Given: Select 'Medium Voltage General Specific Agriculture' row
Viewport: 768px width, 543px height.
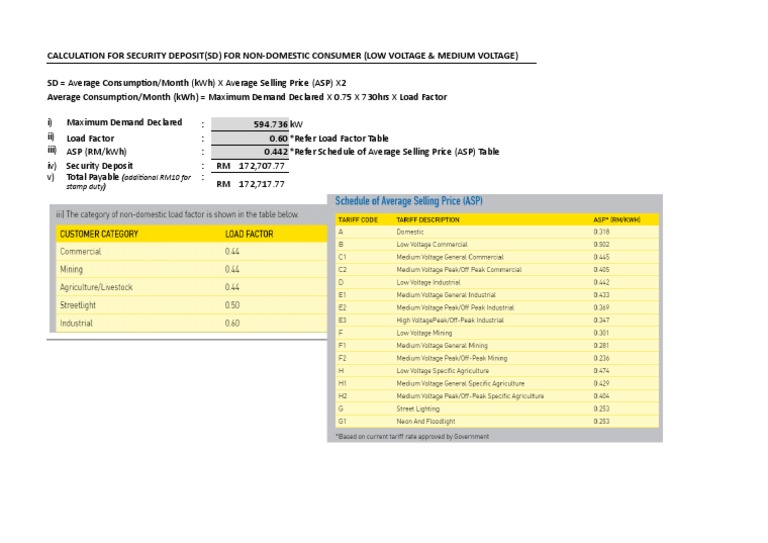Looking at the screenshot, I should 497,383.
